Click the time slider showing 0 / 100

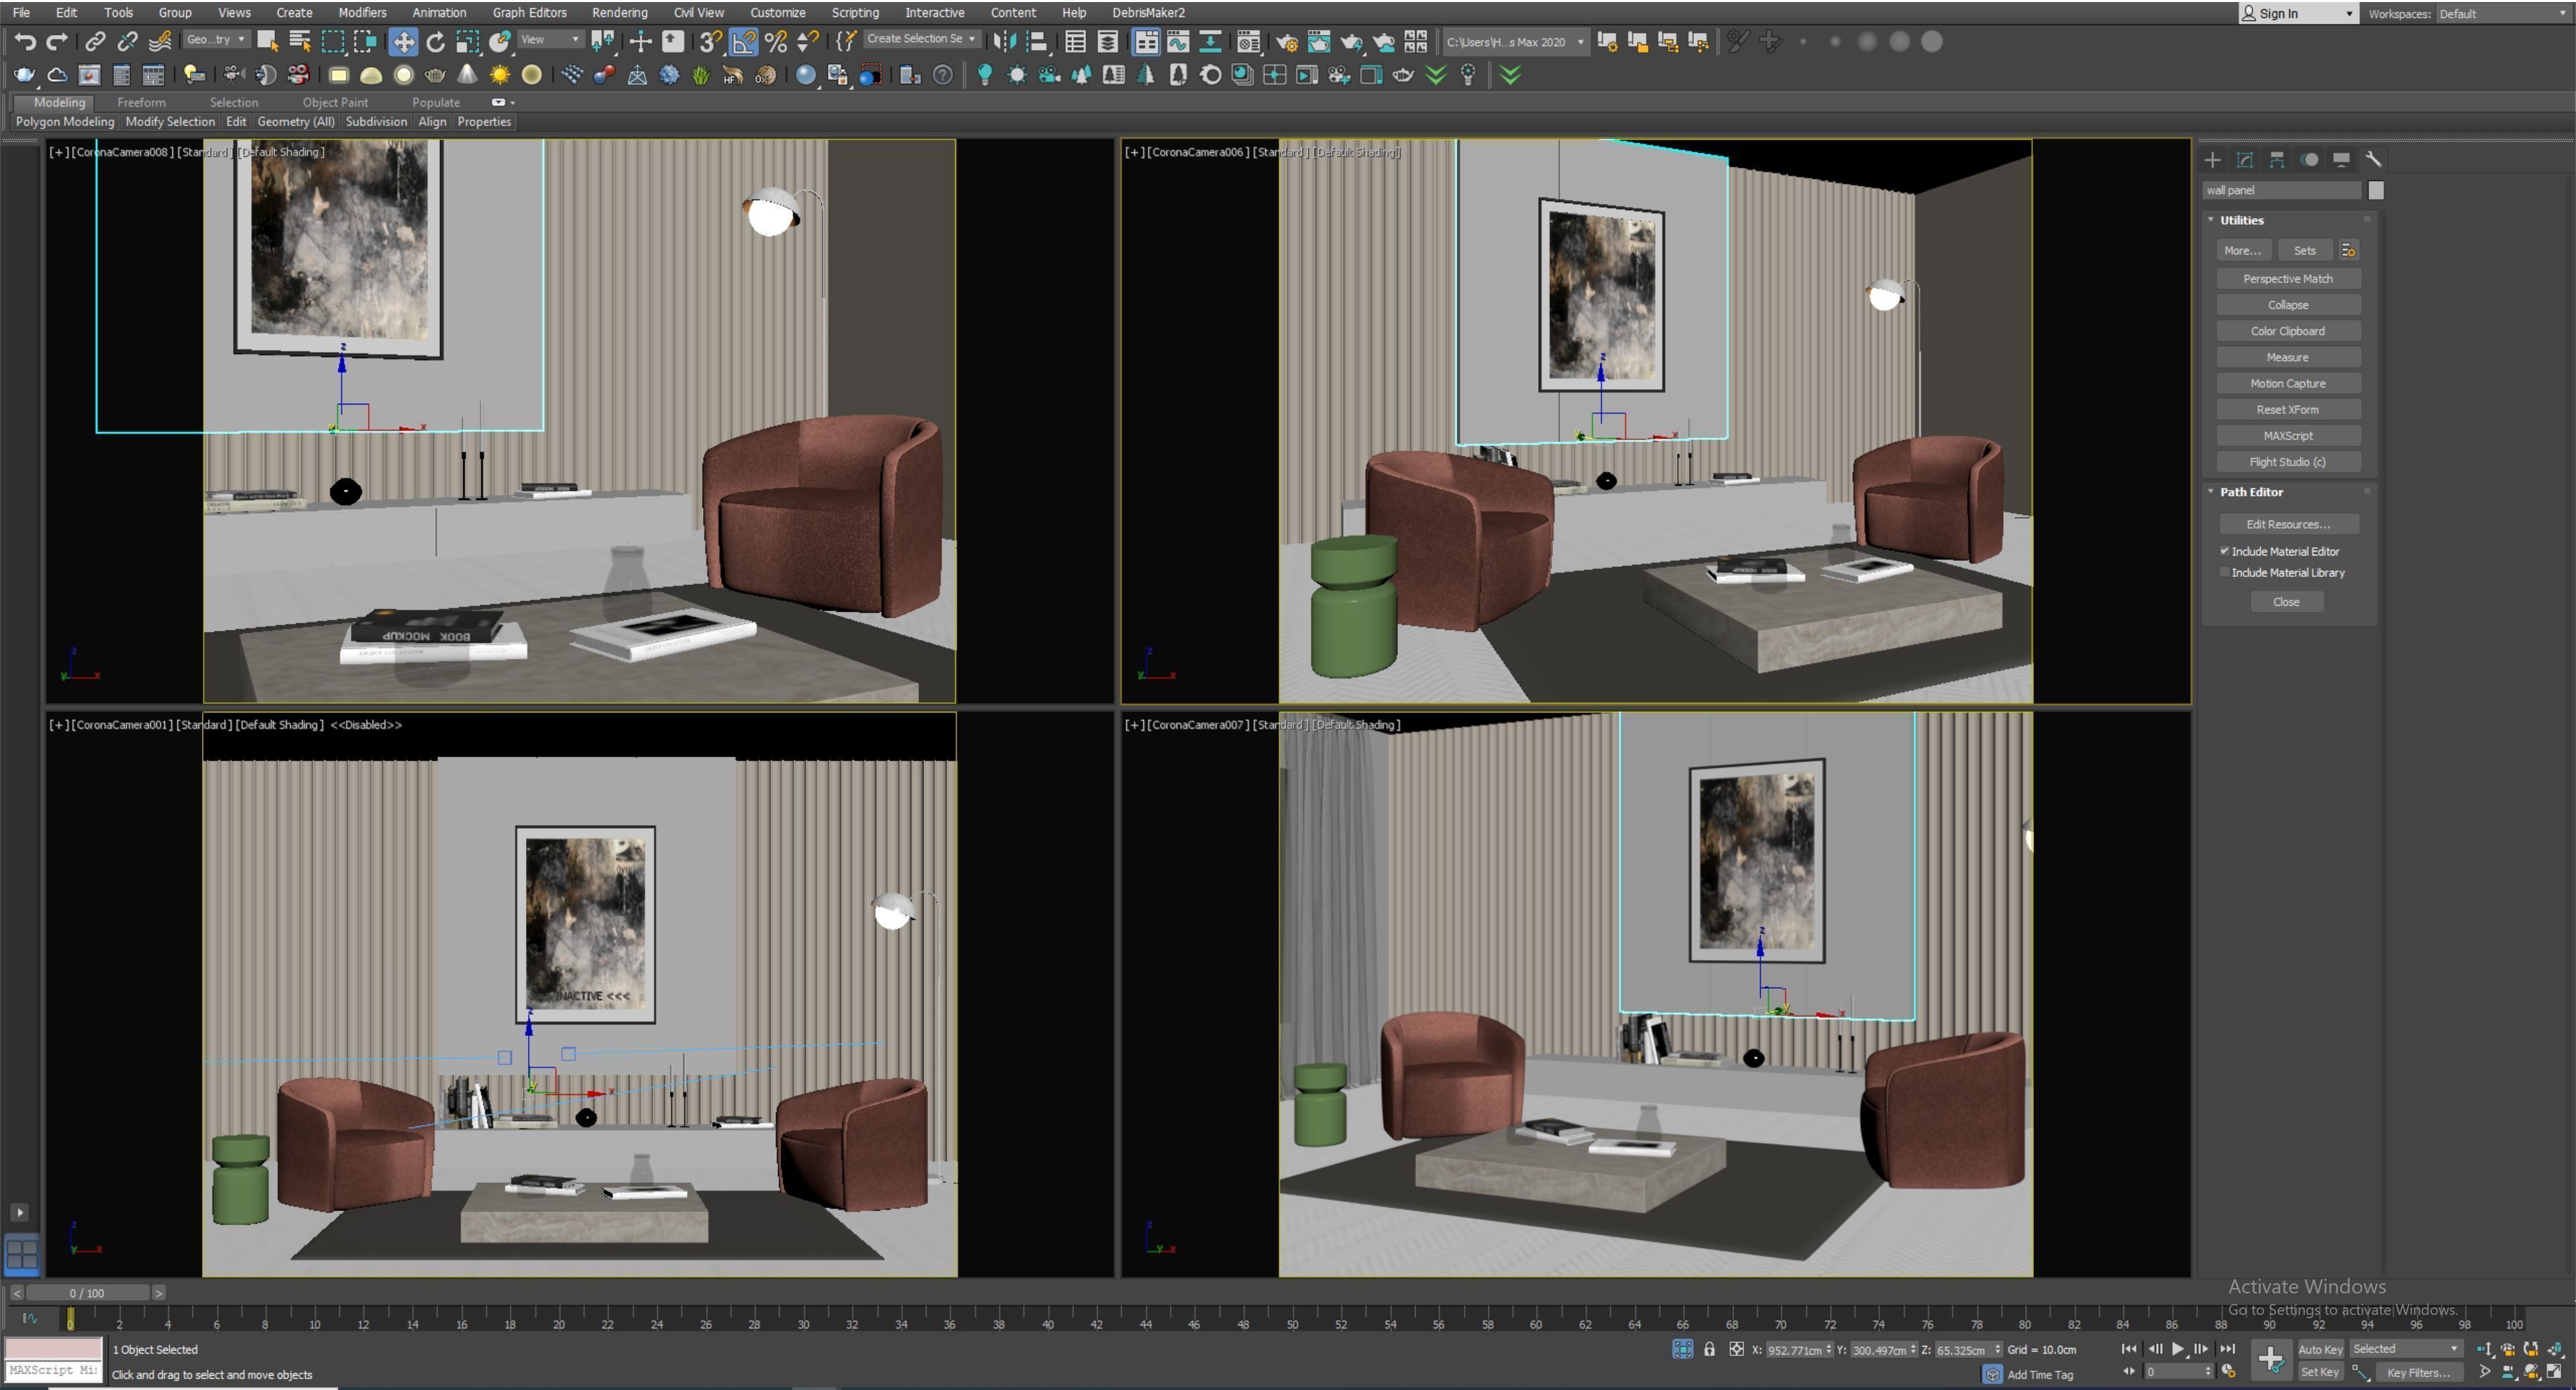click(87, 1293)
